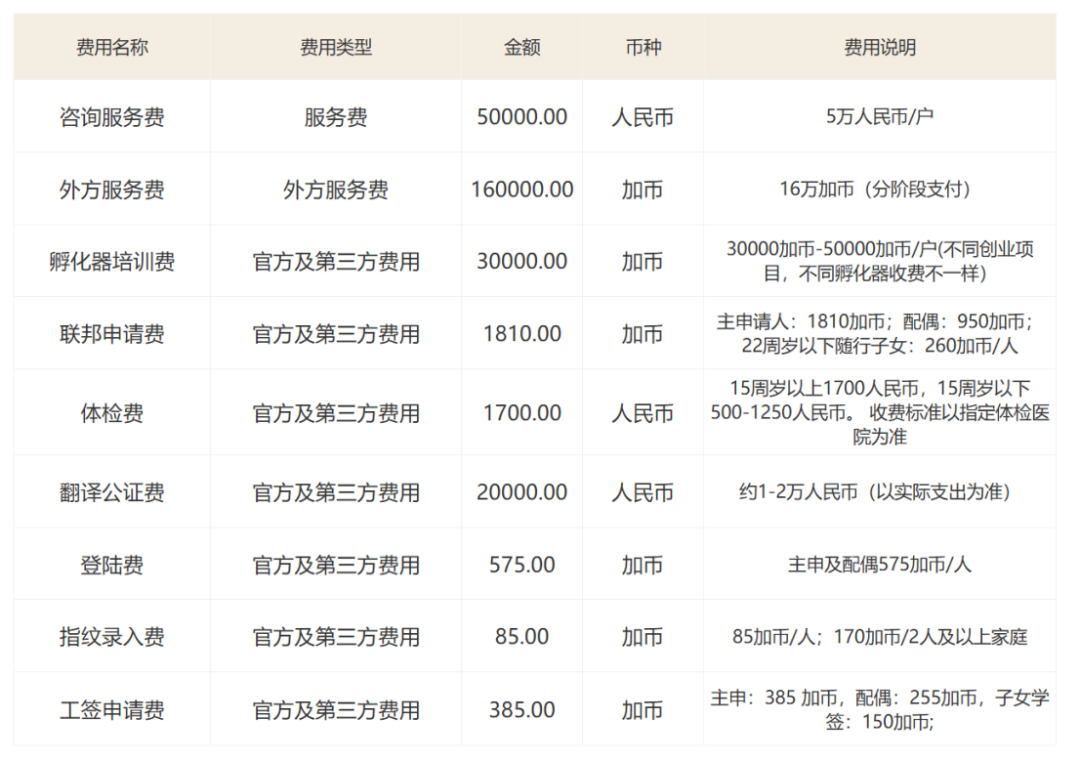Select the 孵化器培训费 cell

coord(112,262)
